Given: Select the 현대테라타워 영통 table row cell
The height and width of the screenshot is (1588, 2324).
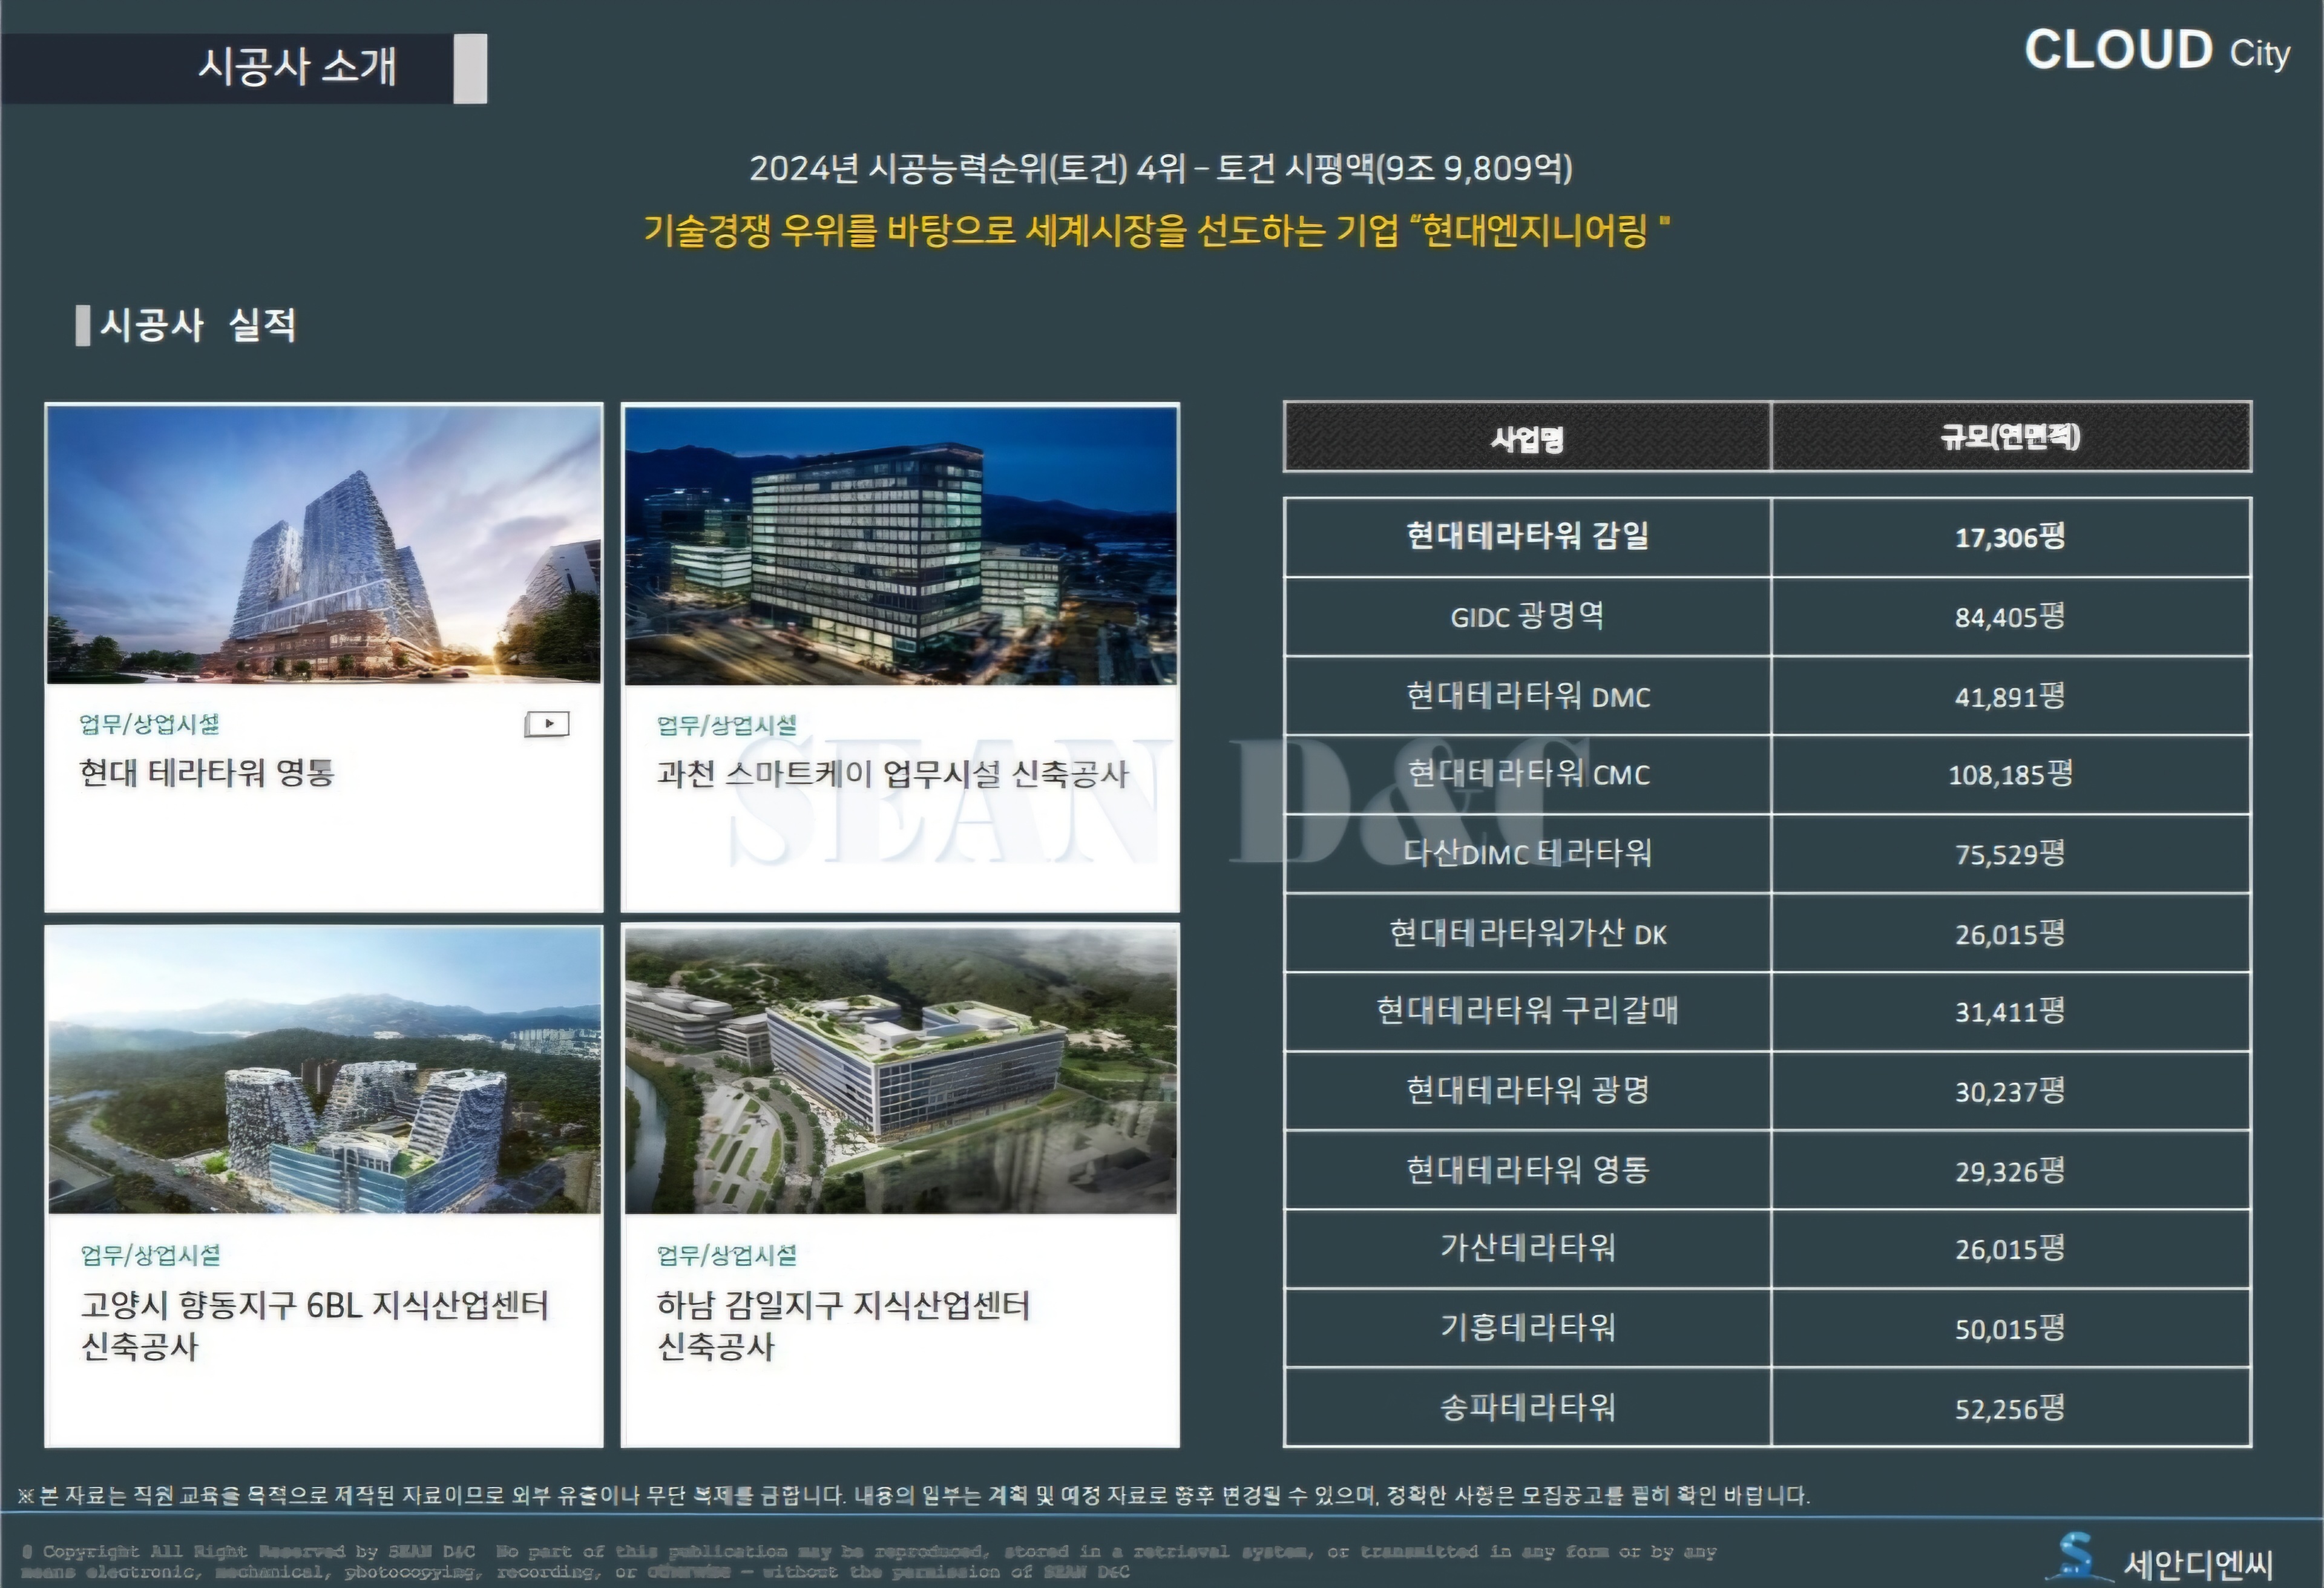Looking at the screenshot, I should (1527, 1170).
